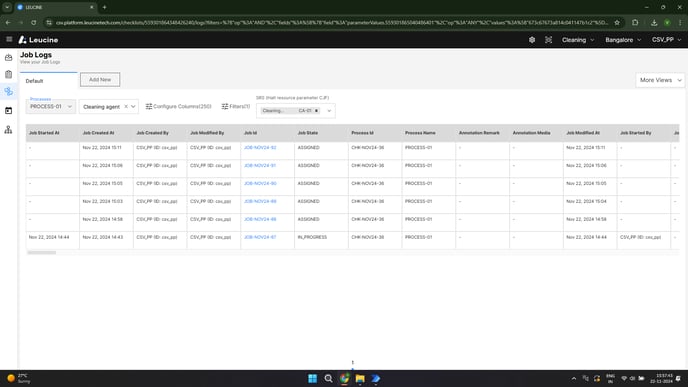688x387 pixels.
Task: Open job link JOB-NOV24-92
Action: [260, 148]
